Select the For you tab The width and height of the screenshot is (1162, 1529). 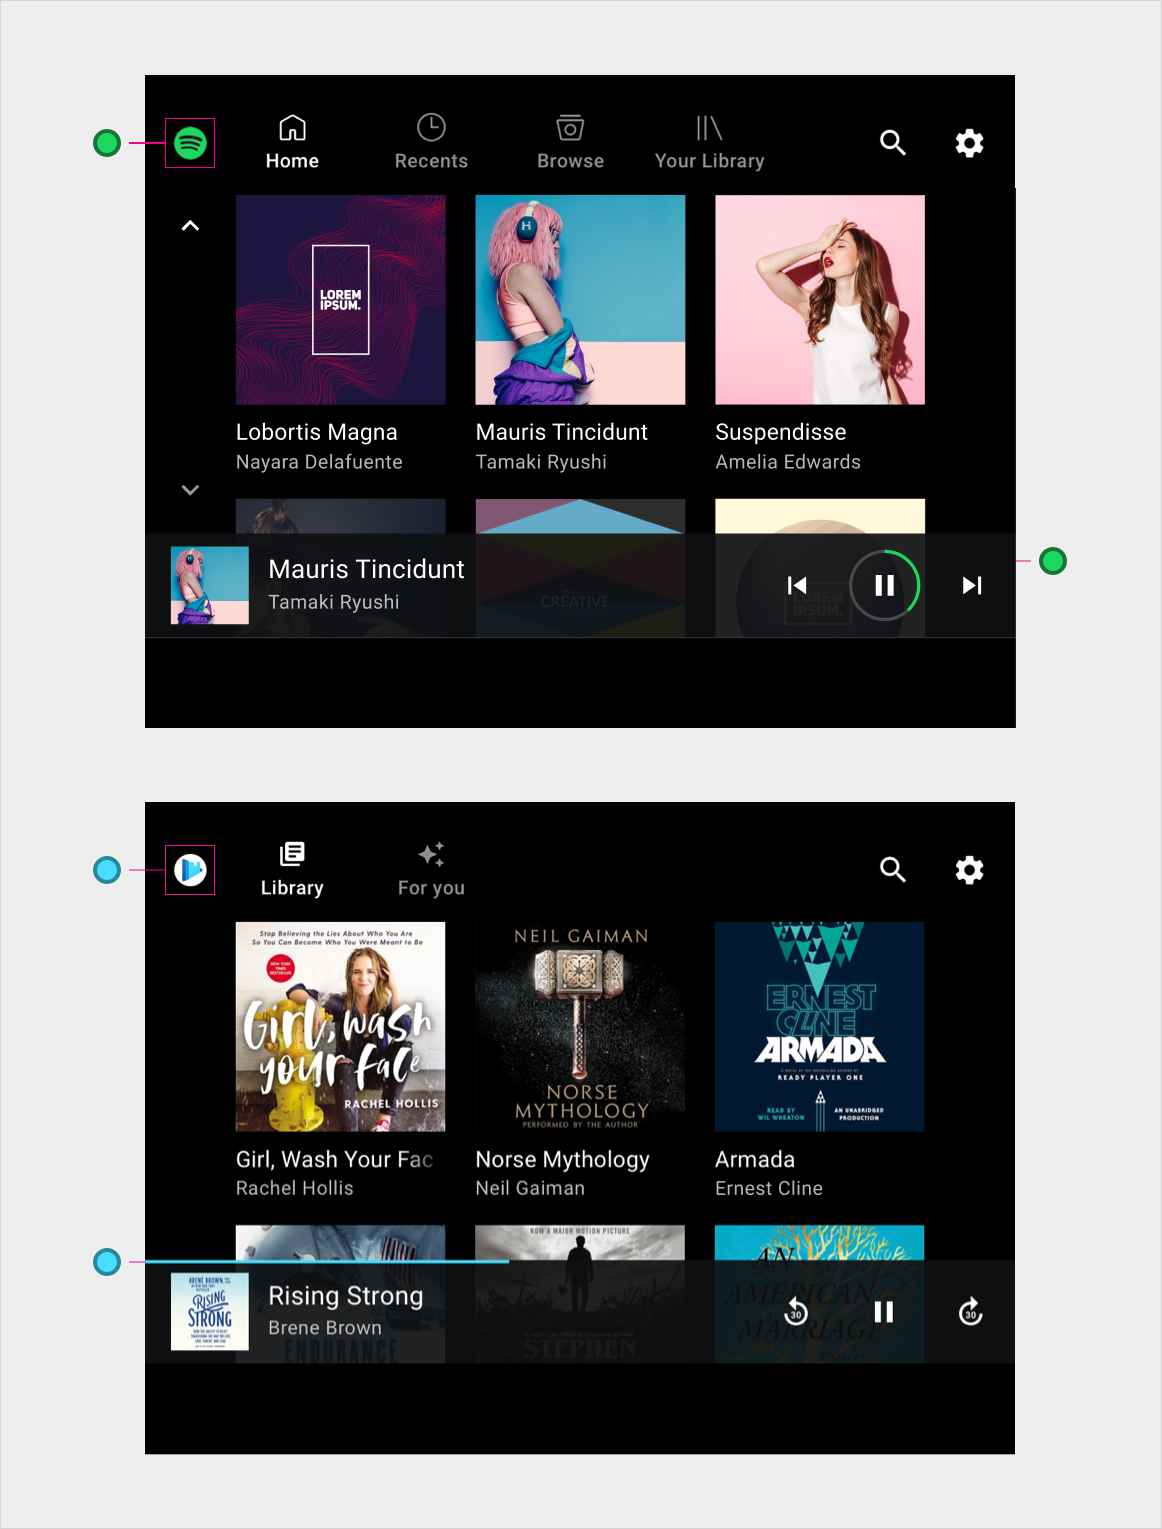431,870
